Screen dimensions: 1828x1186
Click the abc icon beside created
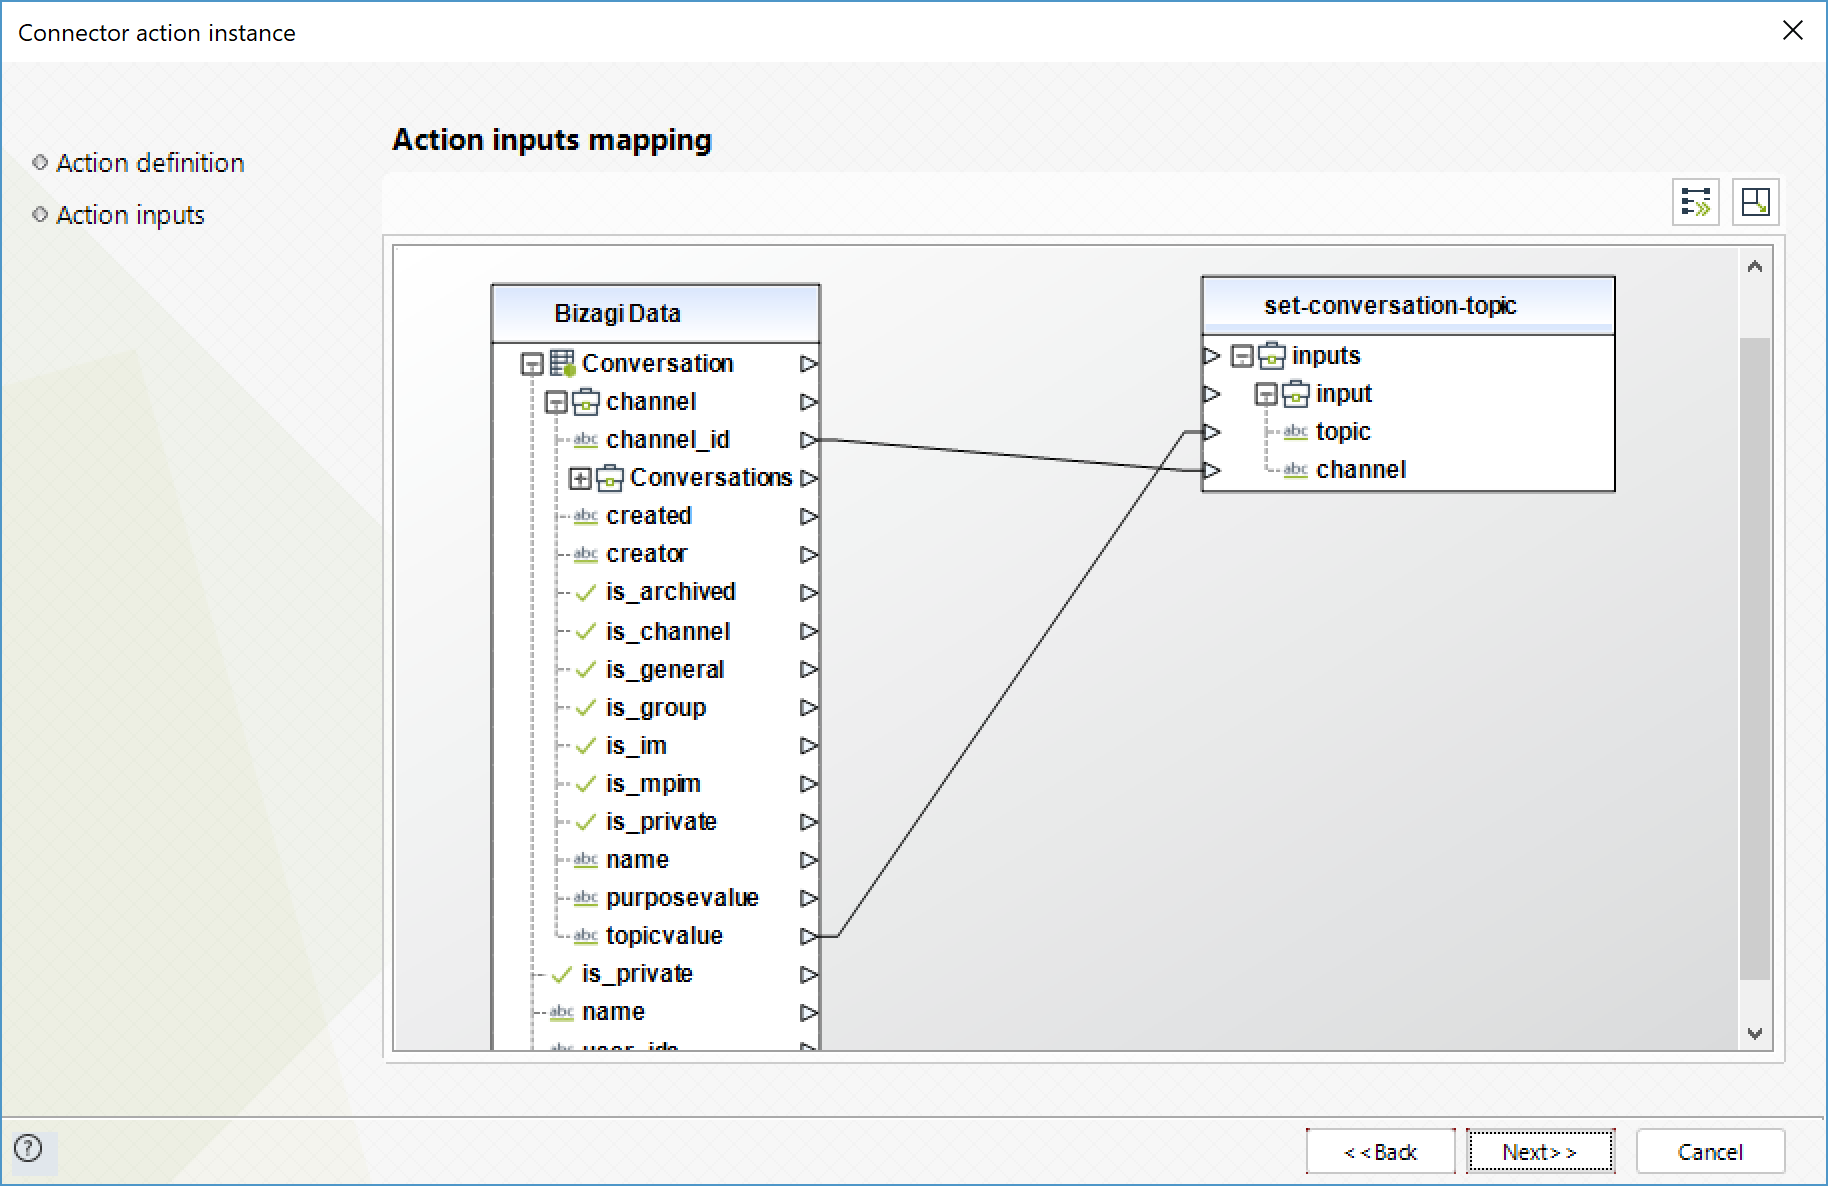coord(586,516)
